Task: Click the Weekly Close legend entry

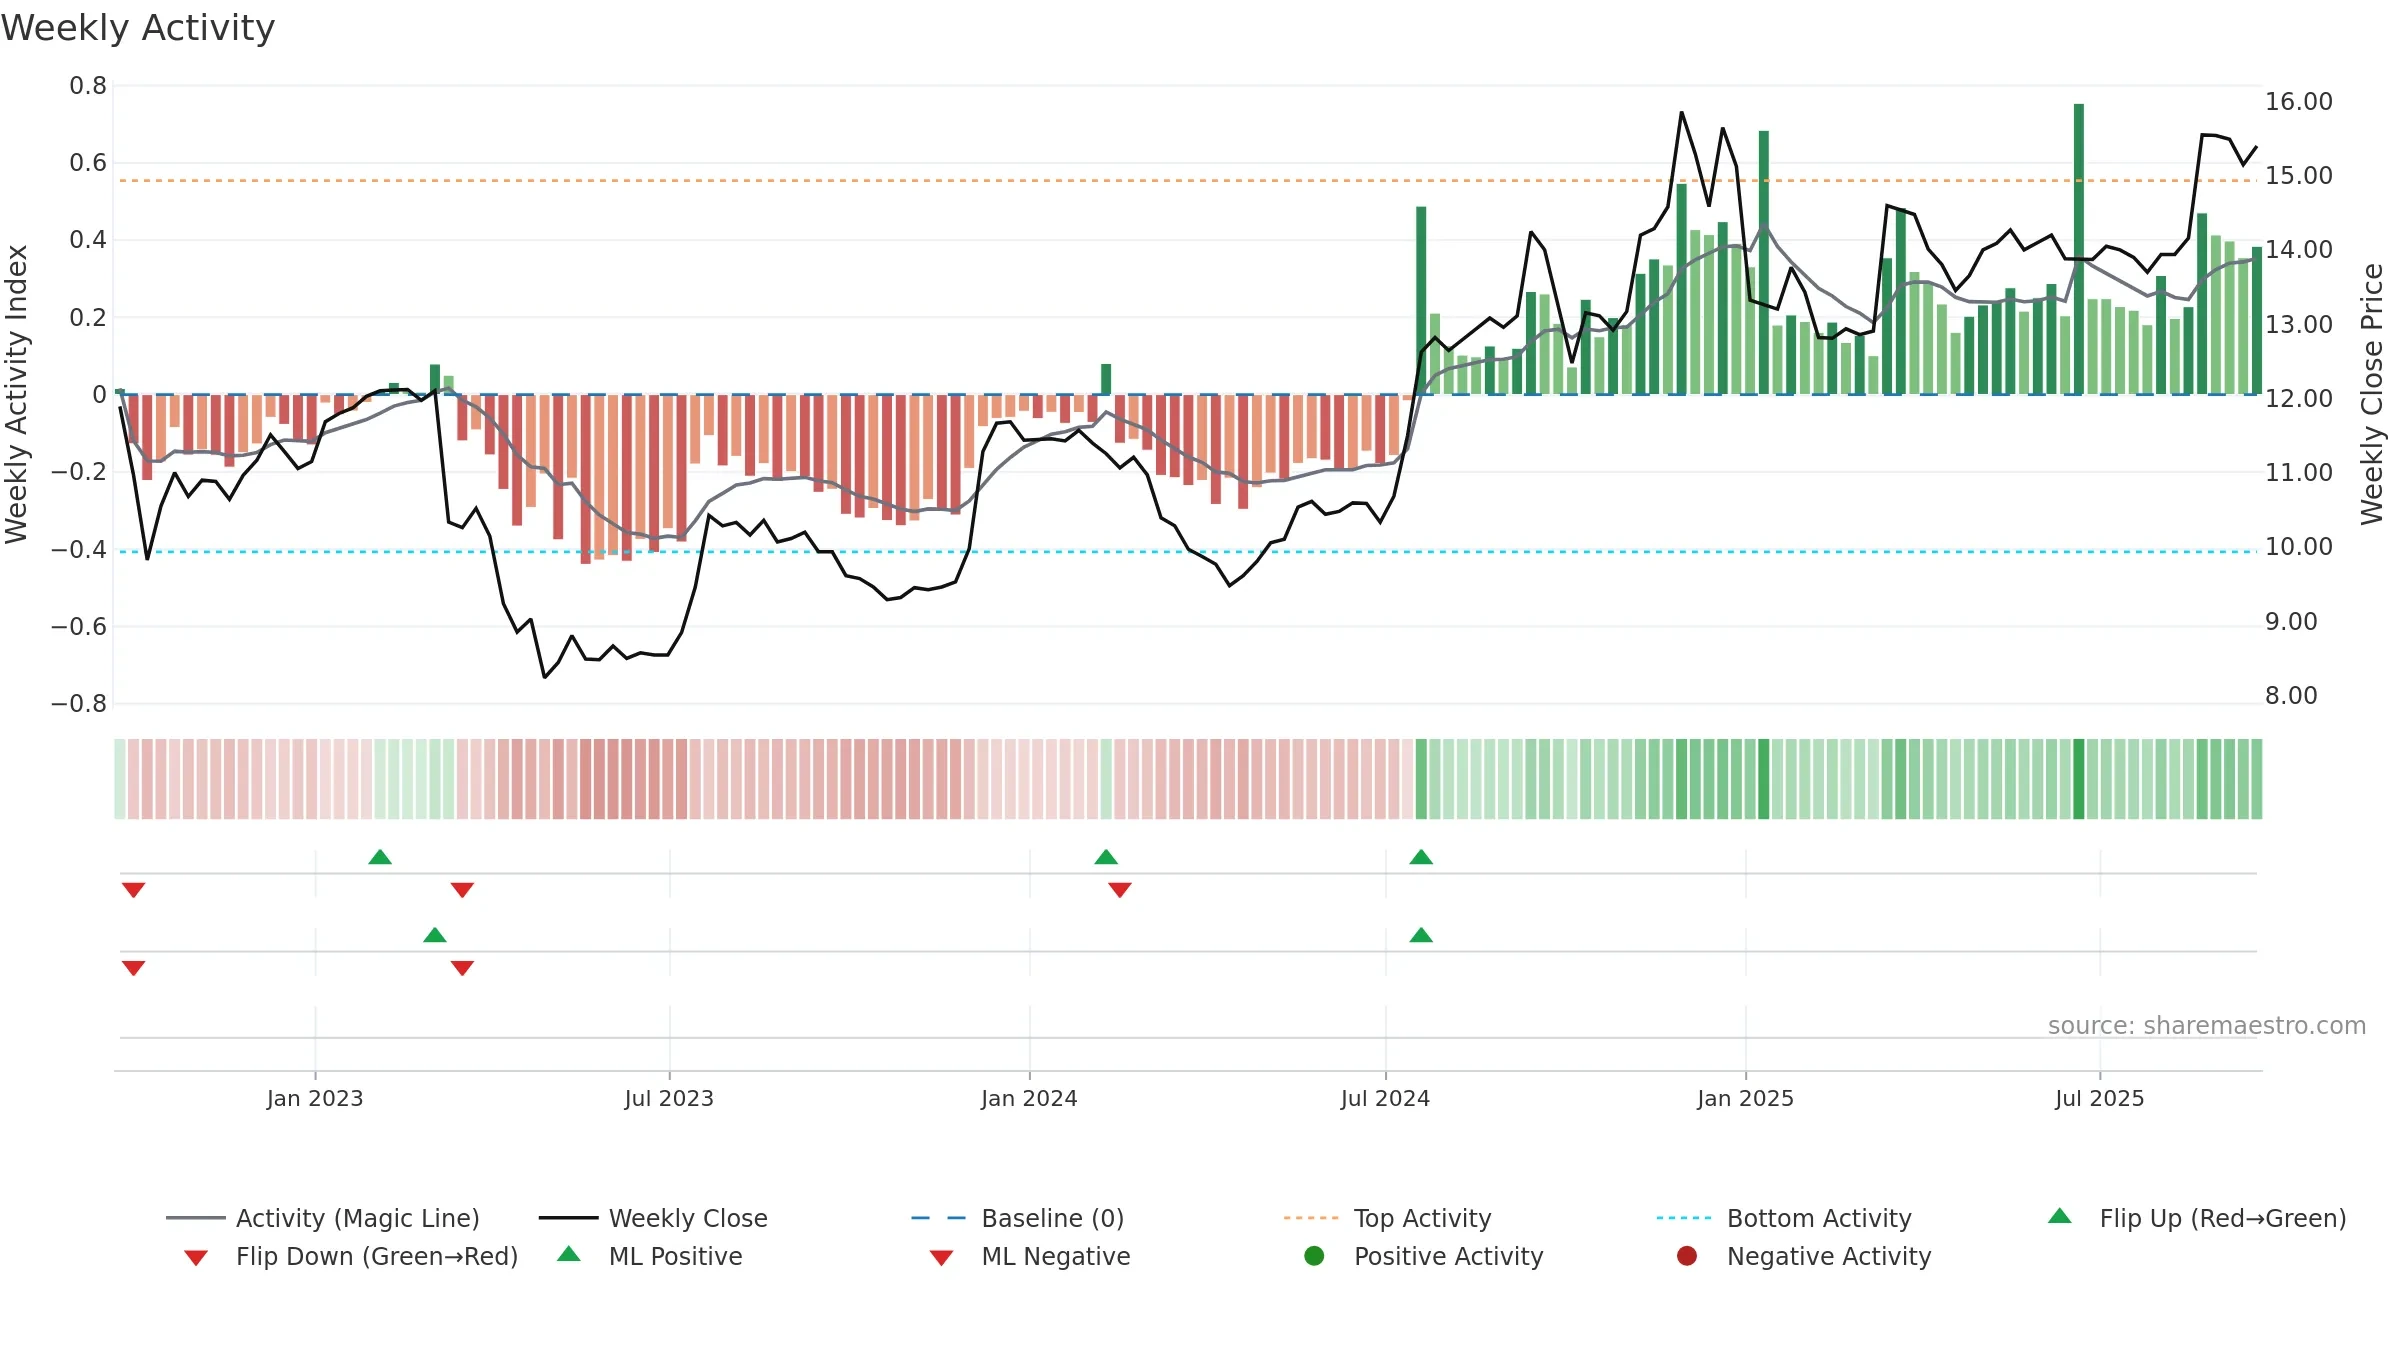Action: point(653,1218)
